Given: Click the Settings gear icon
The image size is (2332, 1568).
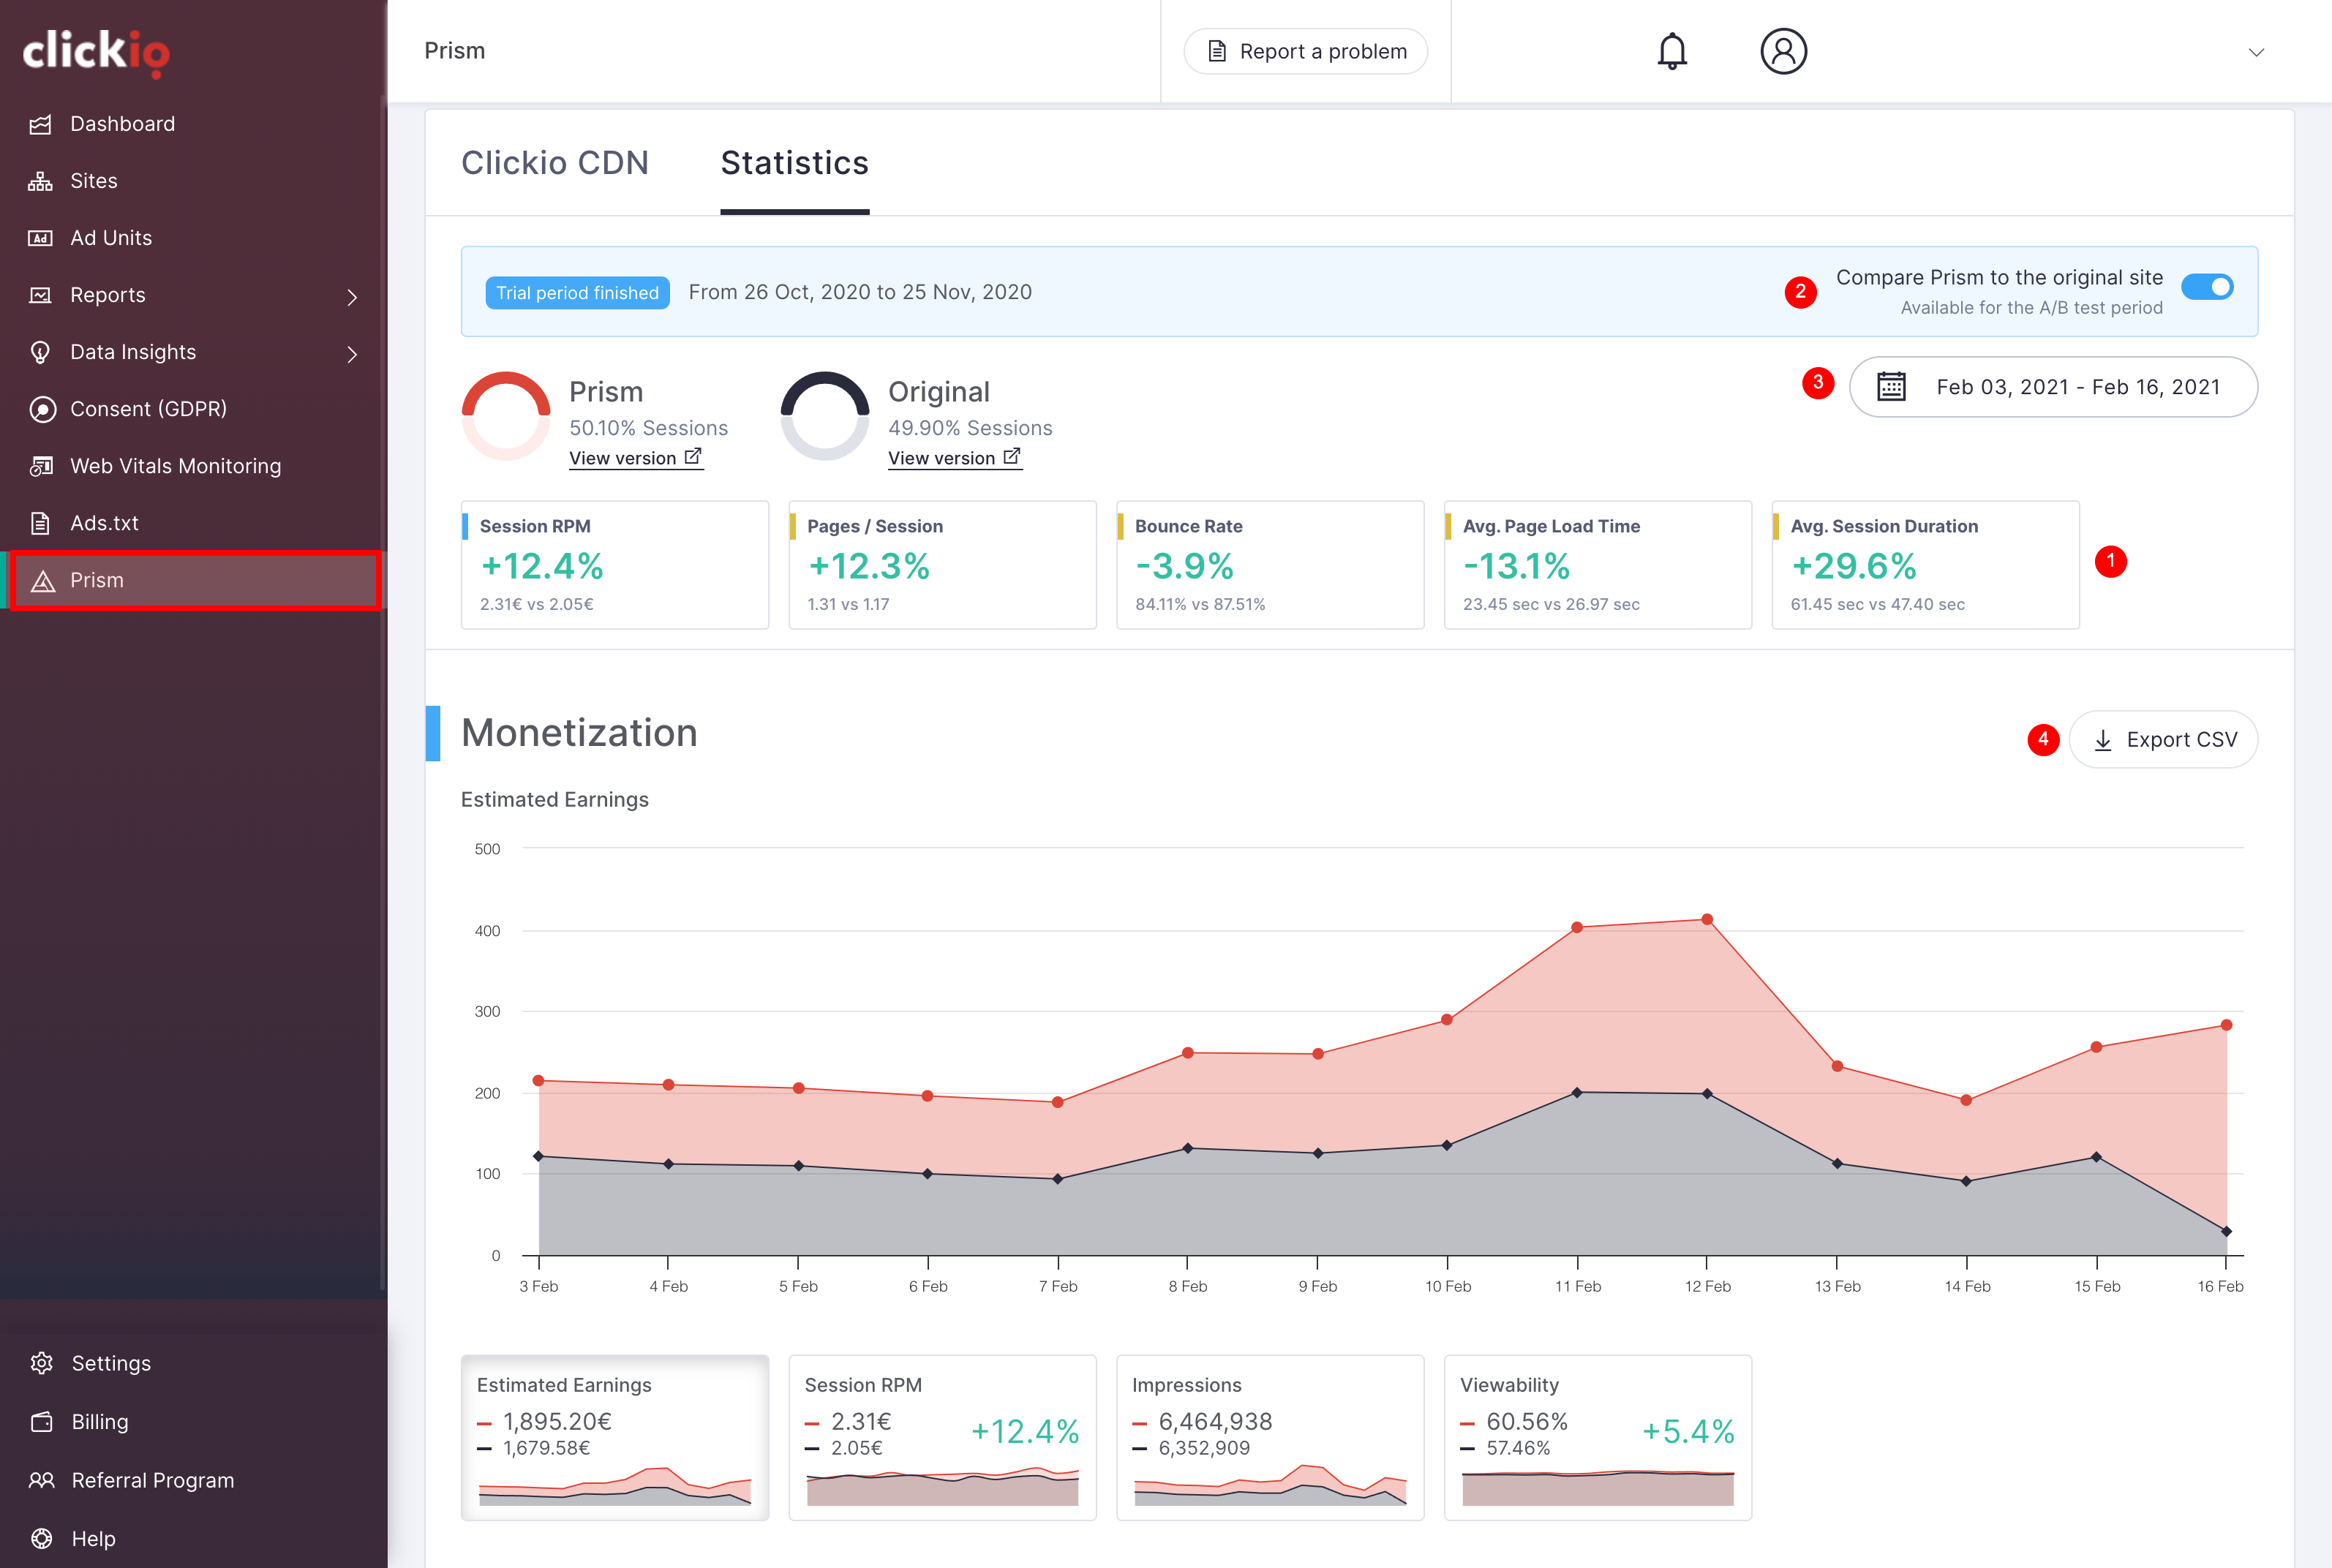Looking at the screenshot, I should coord(42,1363).
